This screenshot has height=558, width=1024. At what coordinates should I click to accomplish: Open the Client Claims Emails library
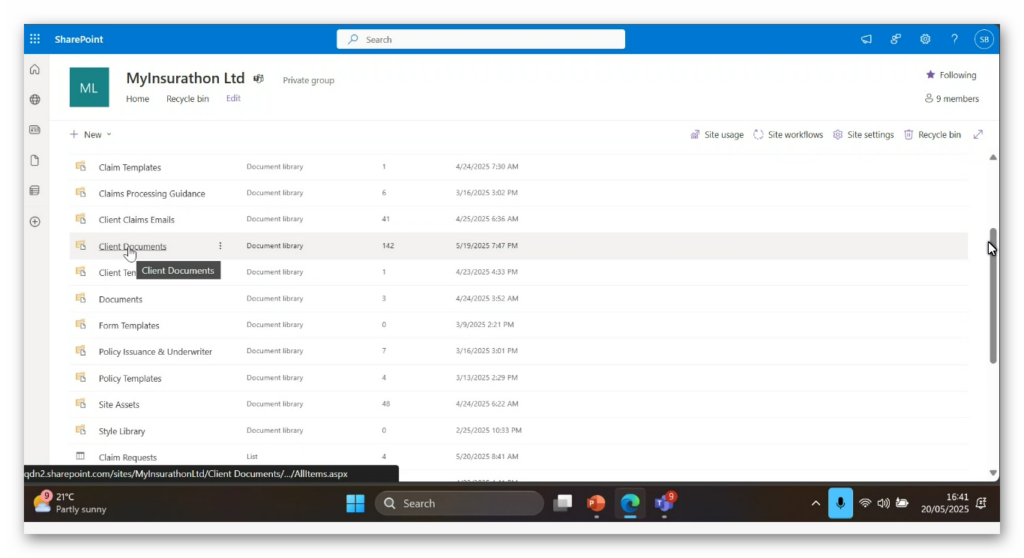(136, 220)
